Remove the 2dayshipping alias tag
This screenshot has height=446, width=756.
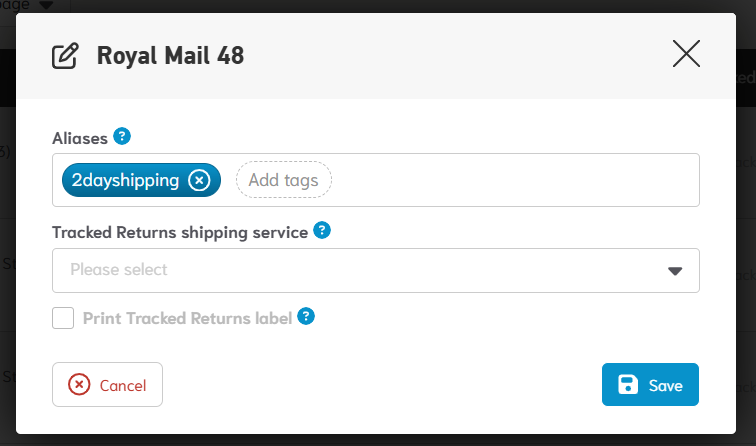click(199, 180)
